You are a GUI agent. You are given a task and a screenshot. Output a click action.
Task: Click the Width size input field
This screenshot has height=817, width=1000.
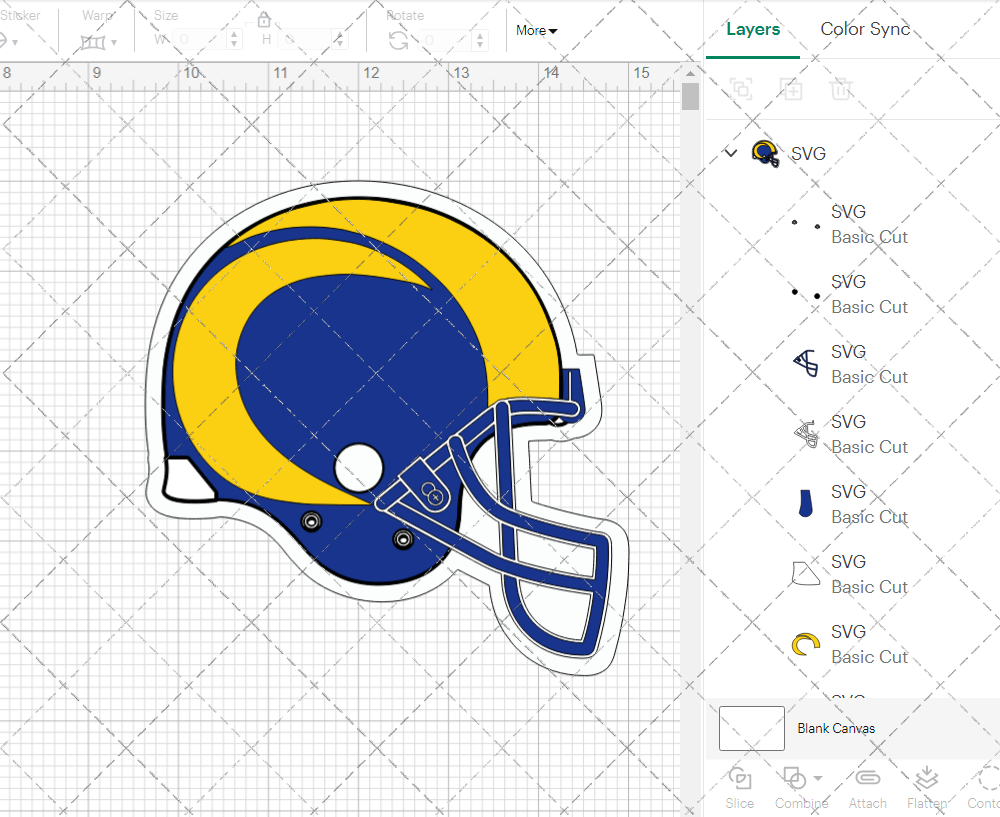click(x=200, y=40)
